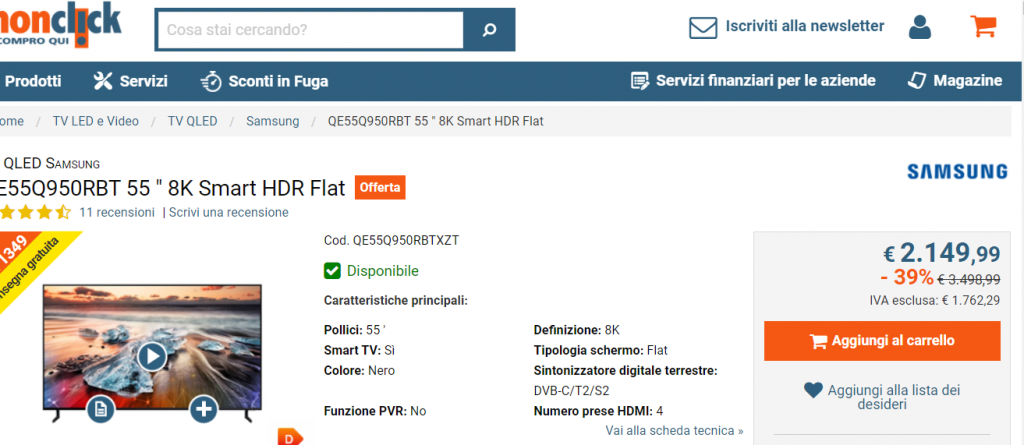Viewport: 1024px width, 445px height.
Task: Open the user account icon
Action: (919, 27)
